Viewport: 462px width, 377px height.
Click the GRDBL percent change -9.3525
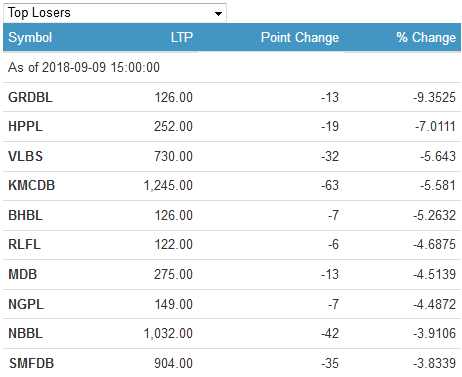point(434,97)
